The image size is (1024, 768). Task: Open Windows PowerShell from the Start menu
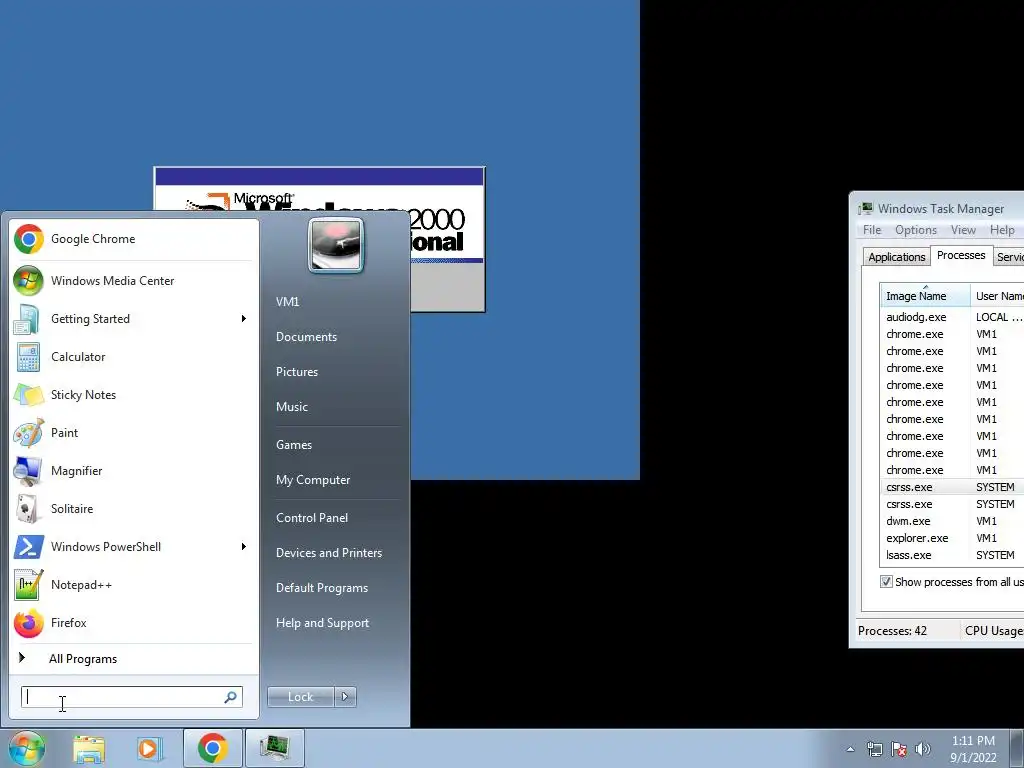(133, 547)
